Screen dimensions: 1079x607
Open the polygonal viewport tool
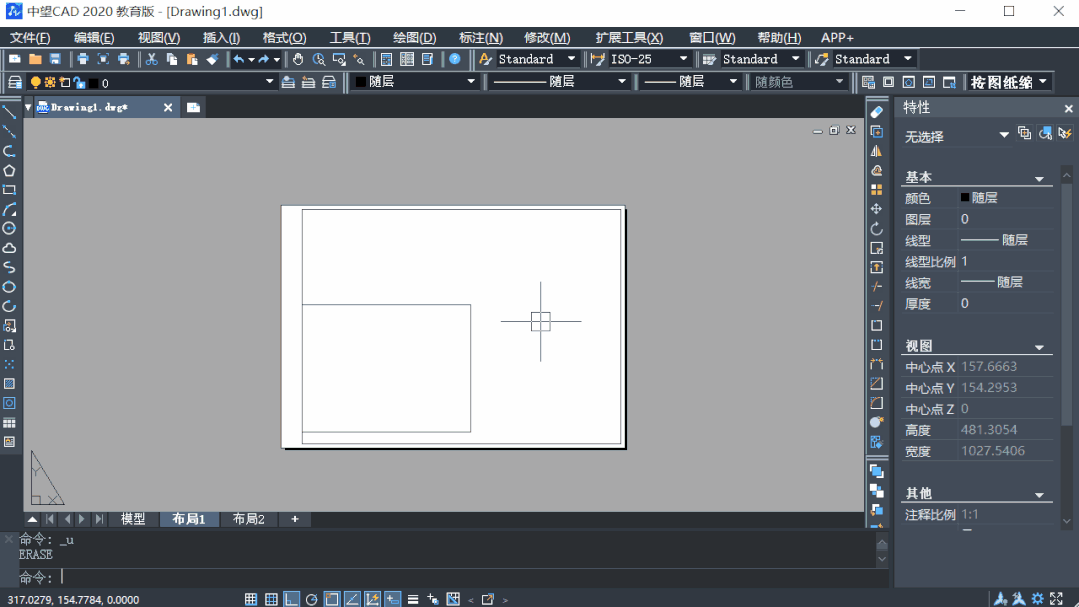(908, 83)
